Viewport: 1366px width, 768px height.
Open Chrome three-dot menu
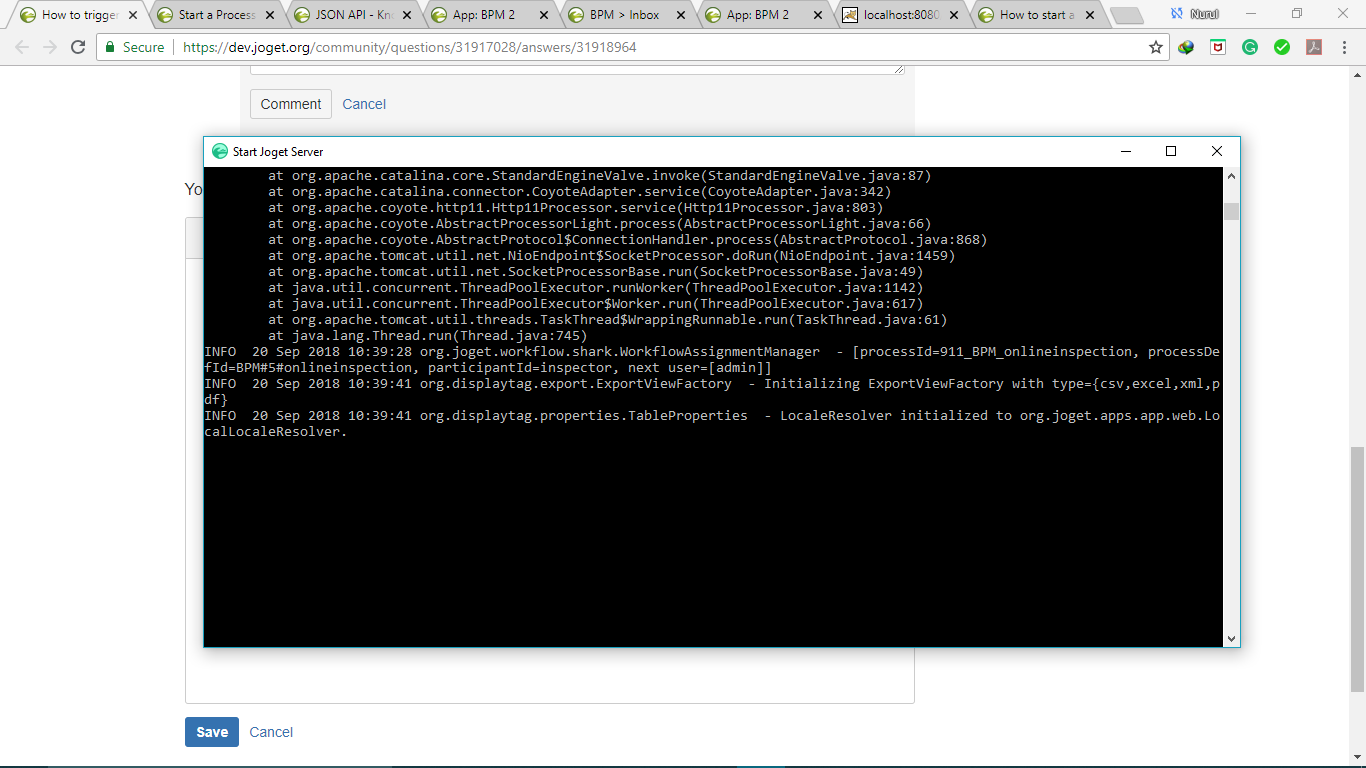click(x=1345, y=47)
